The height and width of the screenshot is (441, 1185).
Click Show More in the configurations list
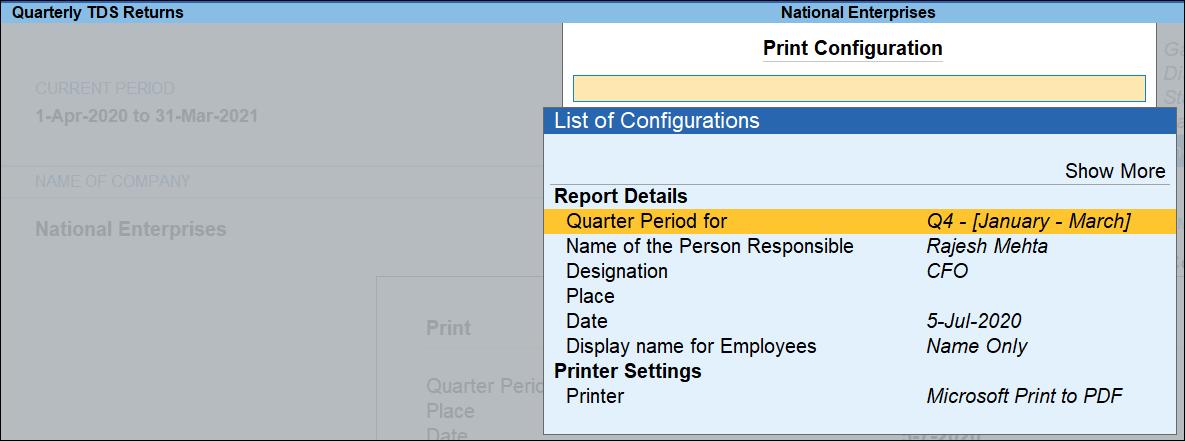click(1114, 171)
